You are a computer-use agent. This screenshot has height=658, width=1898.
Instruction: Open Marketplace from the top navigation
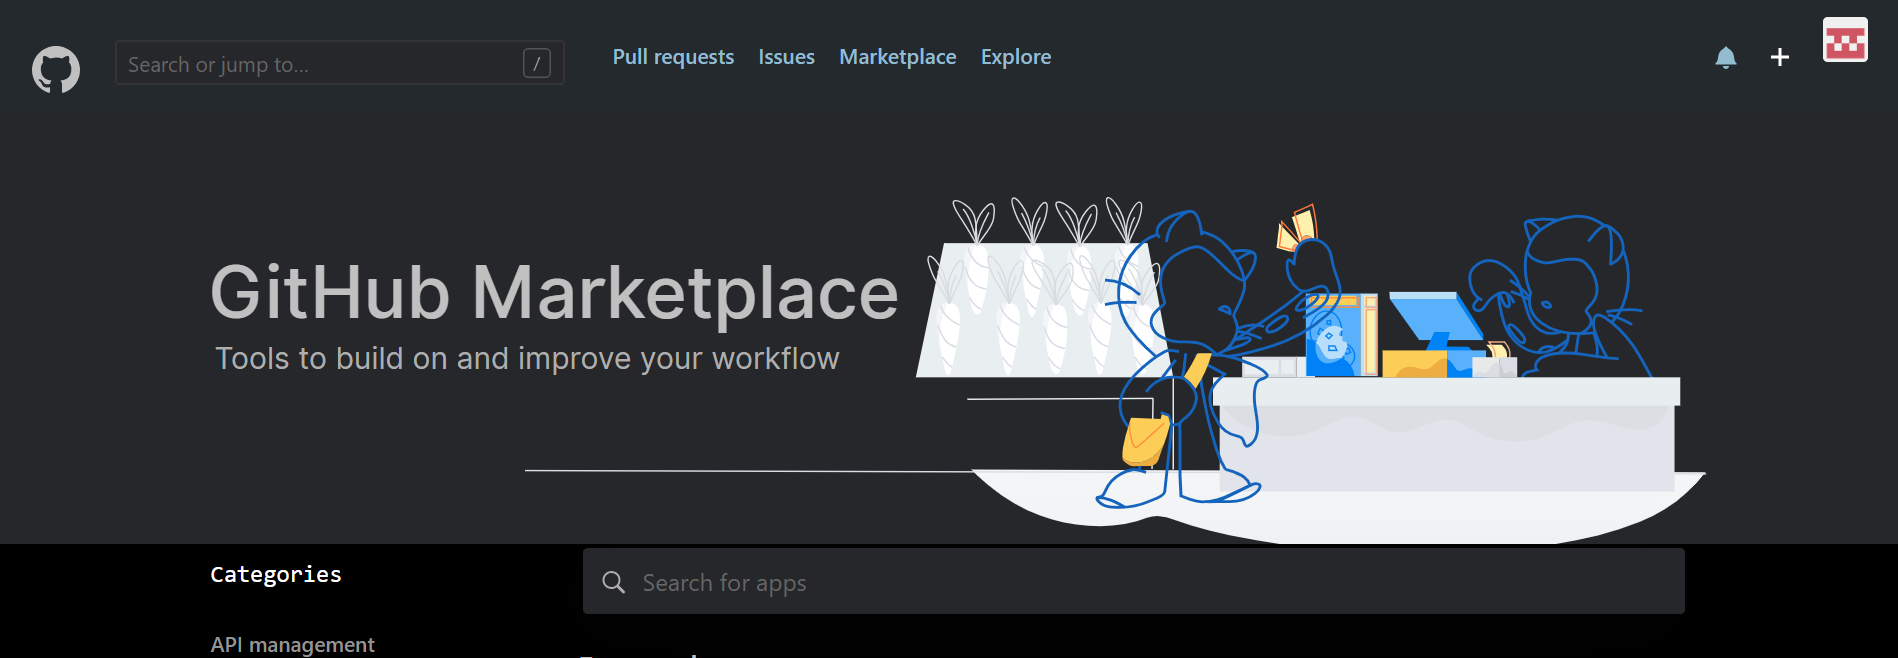(x=897, y=57)
